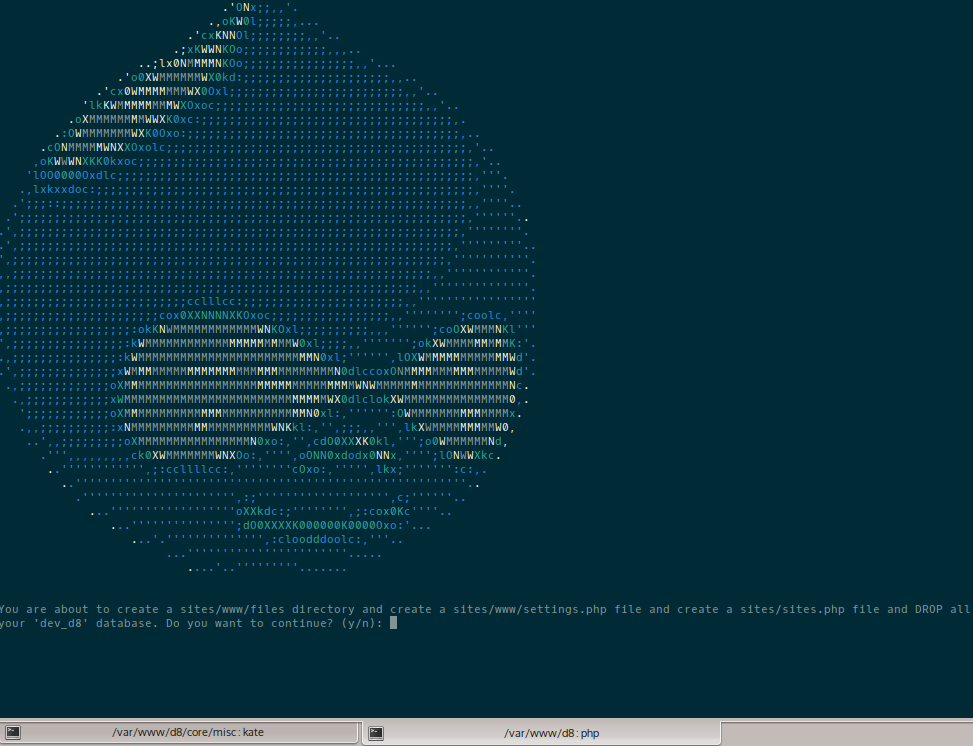Click terminal icon on the php tab

376,733
